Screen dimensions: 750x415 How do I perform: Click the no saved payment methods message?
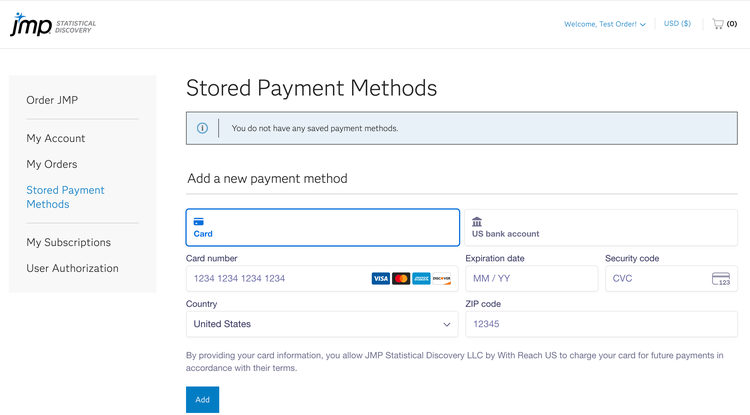click(315, 128)
